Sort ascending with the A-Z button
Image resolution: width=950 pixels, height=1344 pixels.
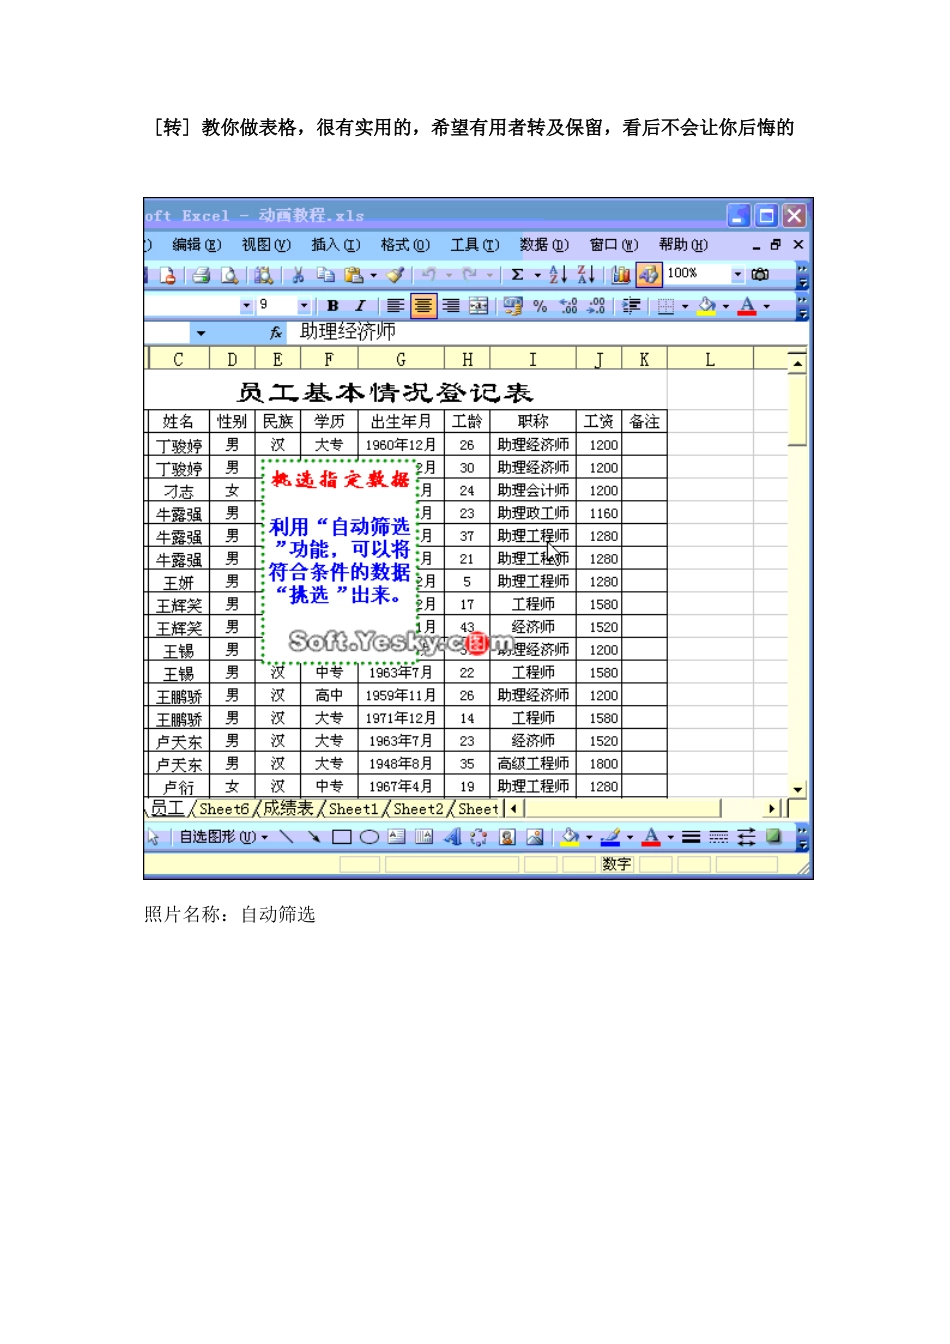559,275
